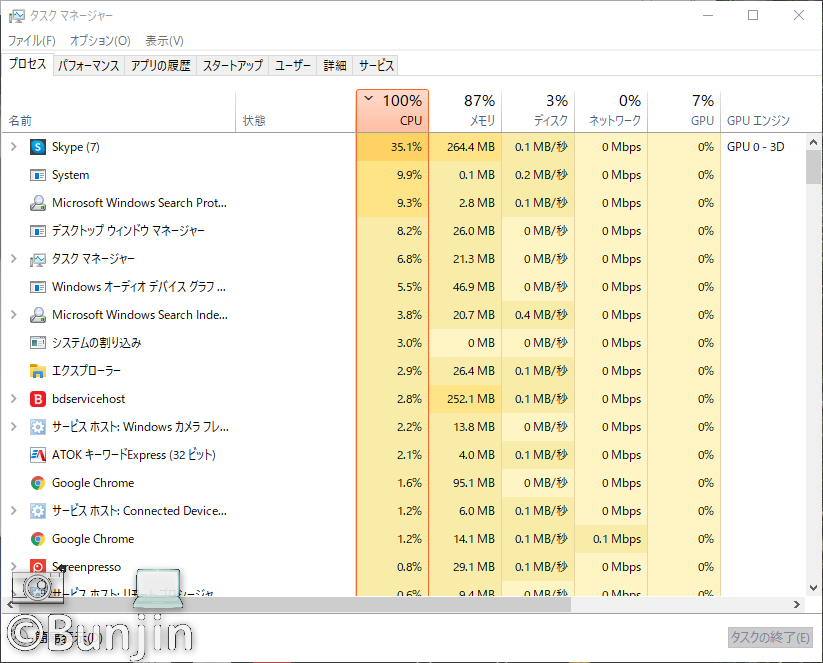This screenshot has height=663, width=823.
Task: Click the red bdservicehost icon
Action: 38,399
